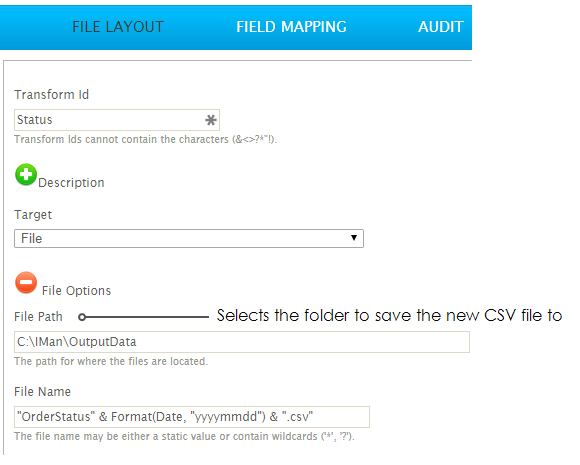Click the File Name label
Screen dimensions: 580x465
[43, 391]
